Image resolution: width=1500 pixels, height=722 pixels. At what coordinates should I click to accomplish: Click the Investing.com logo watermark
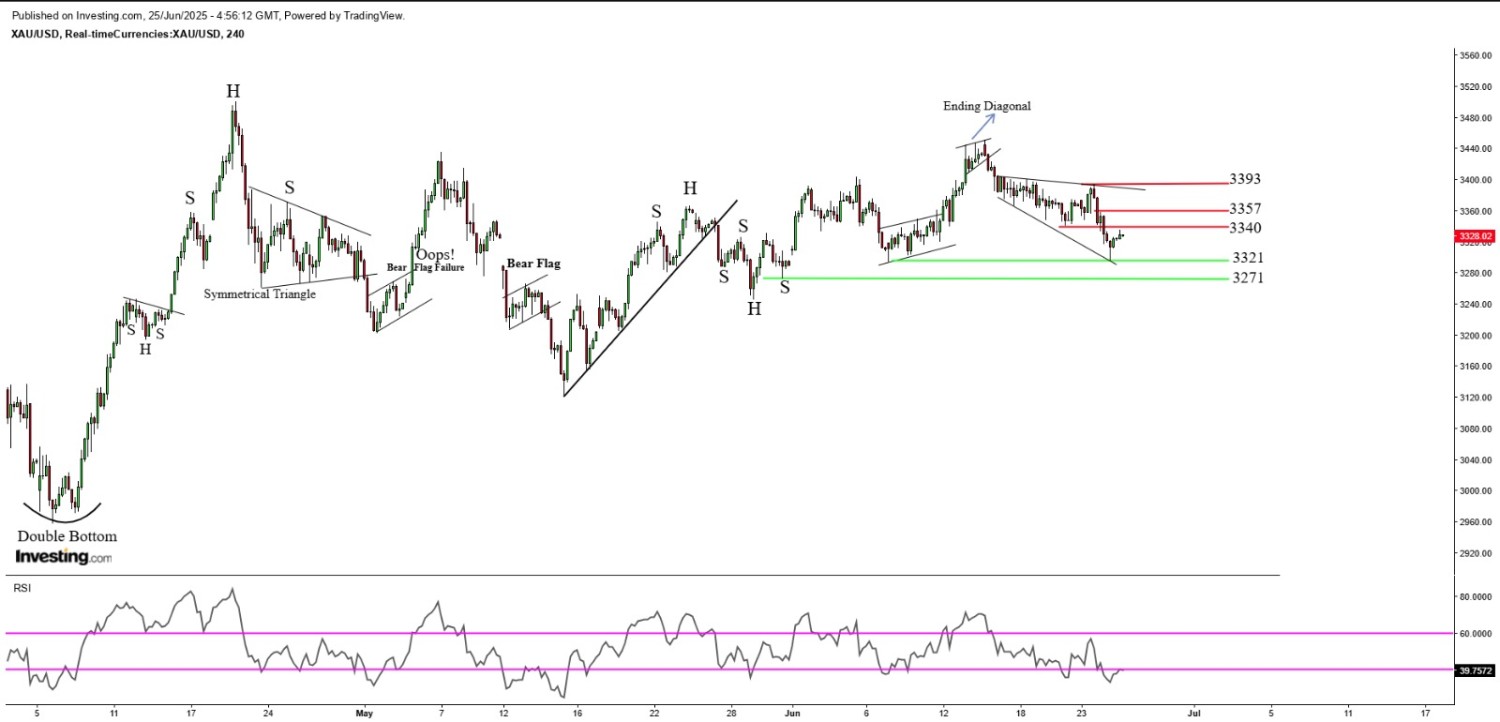[64, 557]
